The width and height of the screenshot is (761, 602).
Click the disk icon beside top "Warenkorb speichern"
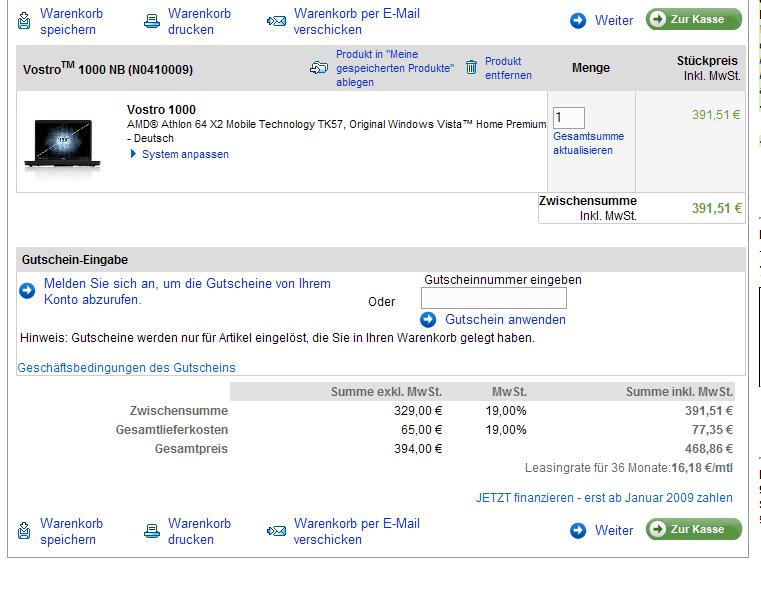point(24,21)
